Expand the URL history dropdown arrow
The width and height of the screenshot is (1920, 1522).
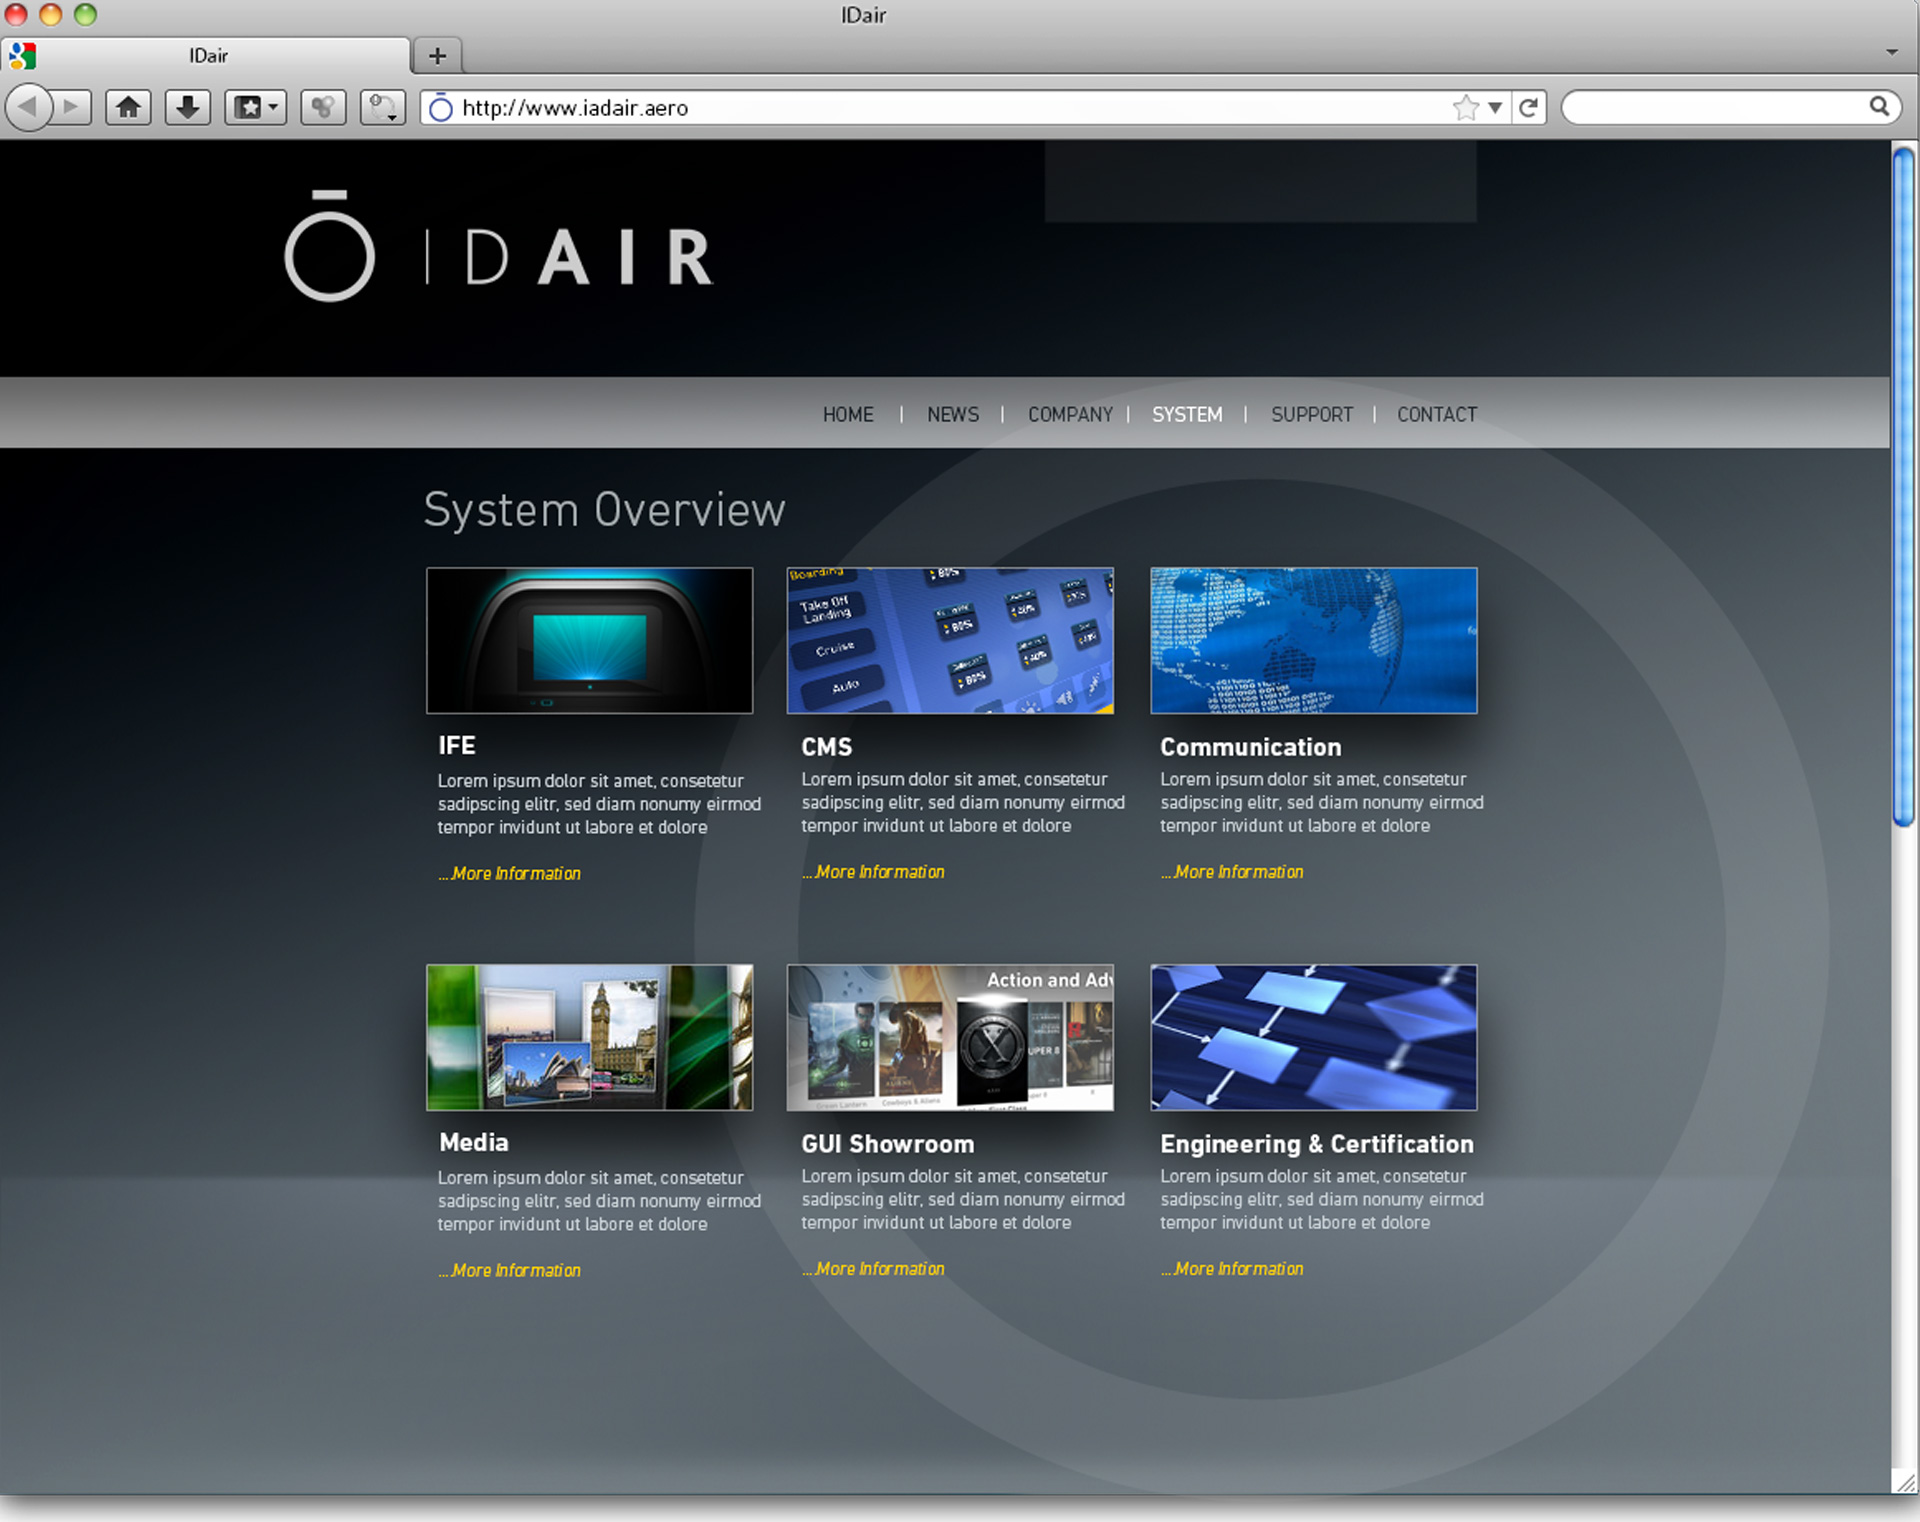[1495, 107]
